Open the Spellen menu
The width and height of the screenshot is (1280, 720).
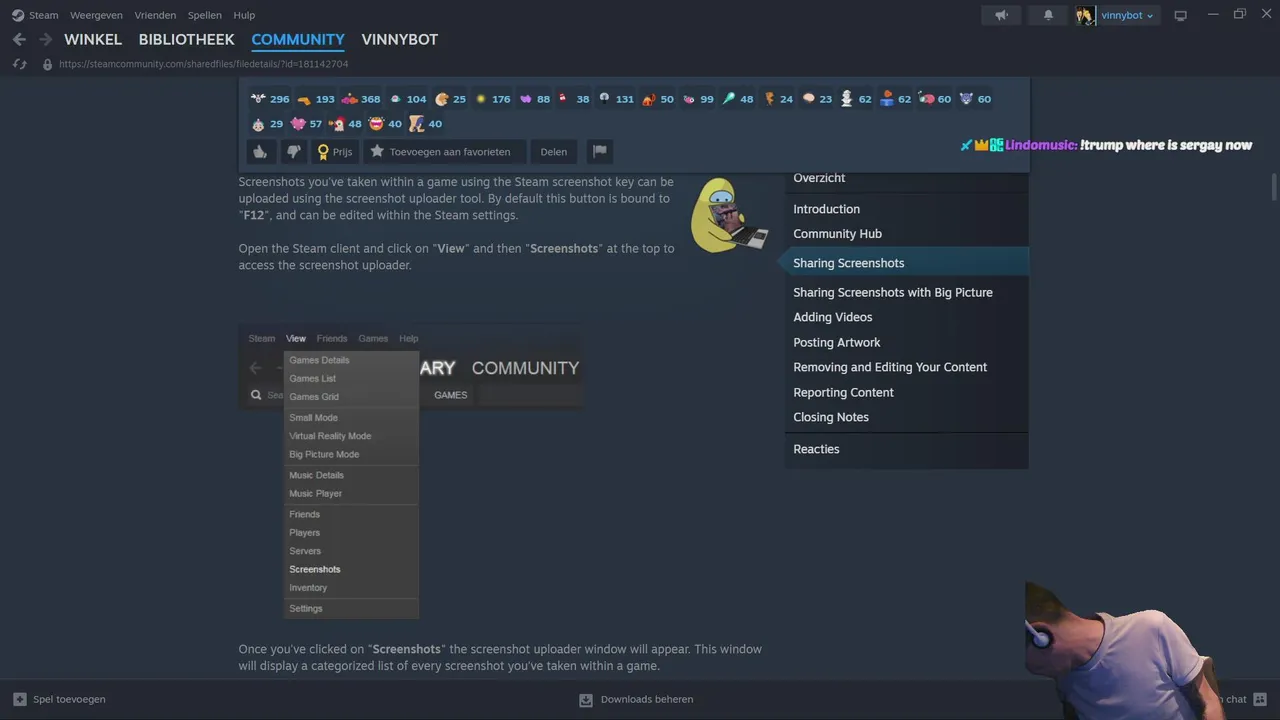pos(204,15)
